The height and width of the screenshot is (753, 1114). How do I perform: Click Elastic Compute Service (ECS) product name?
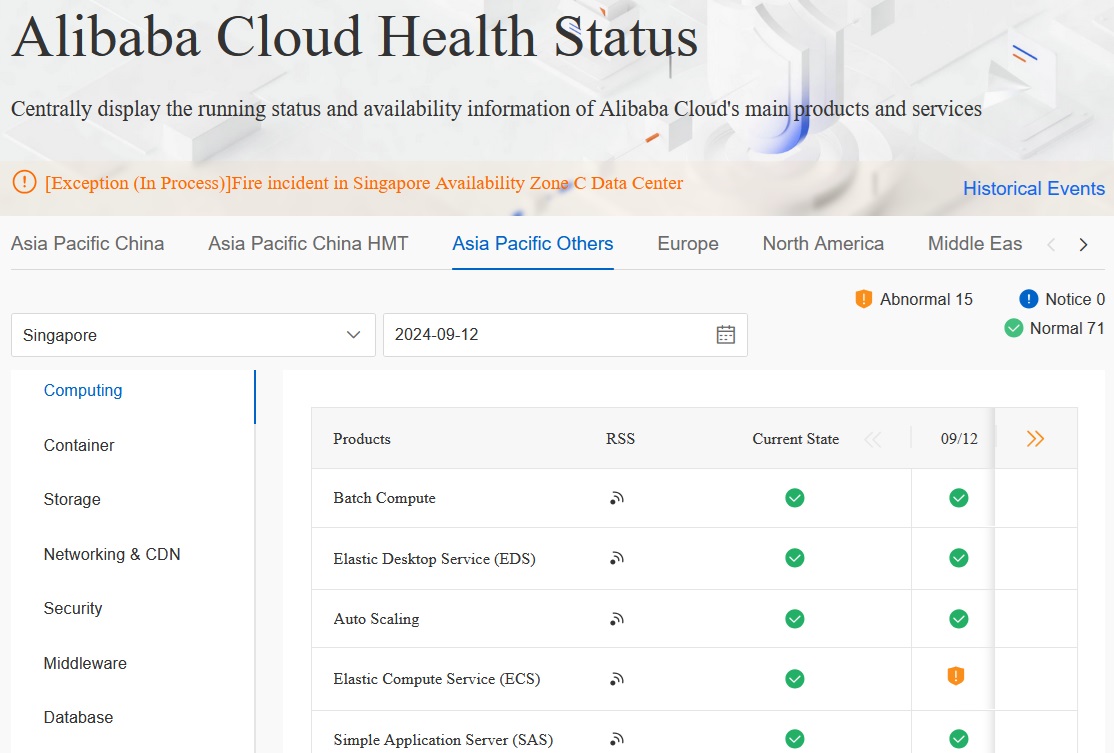tap(436, 679)
